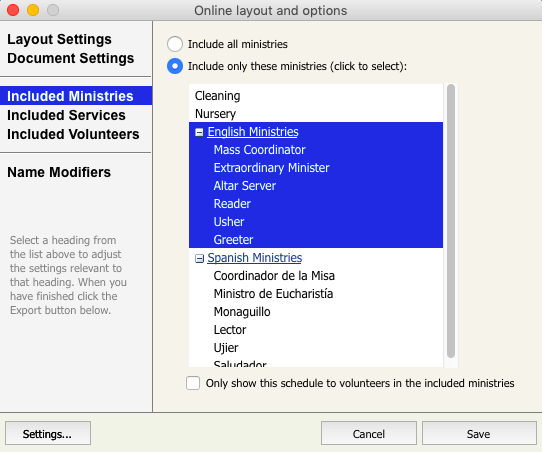This screenshot has width=542, height=452.
Task: Save the layout options
Action: point(479,433)
